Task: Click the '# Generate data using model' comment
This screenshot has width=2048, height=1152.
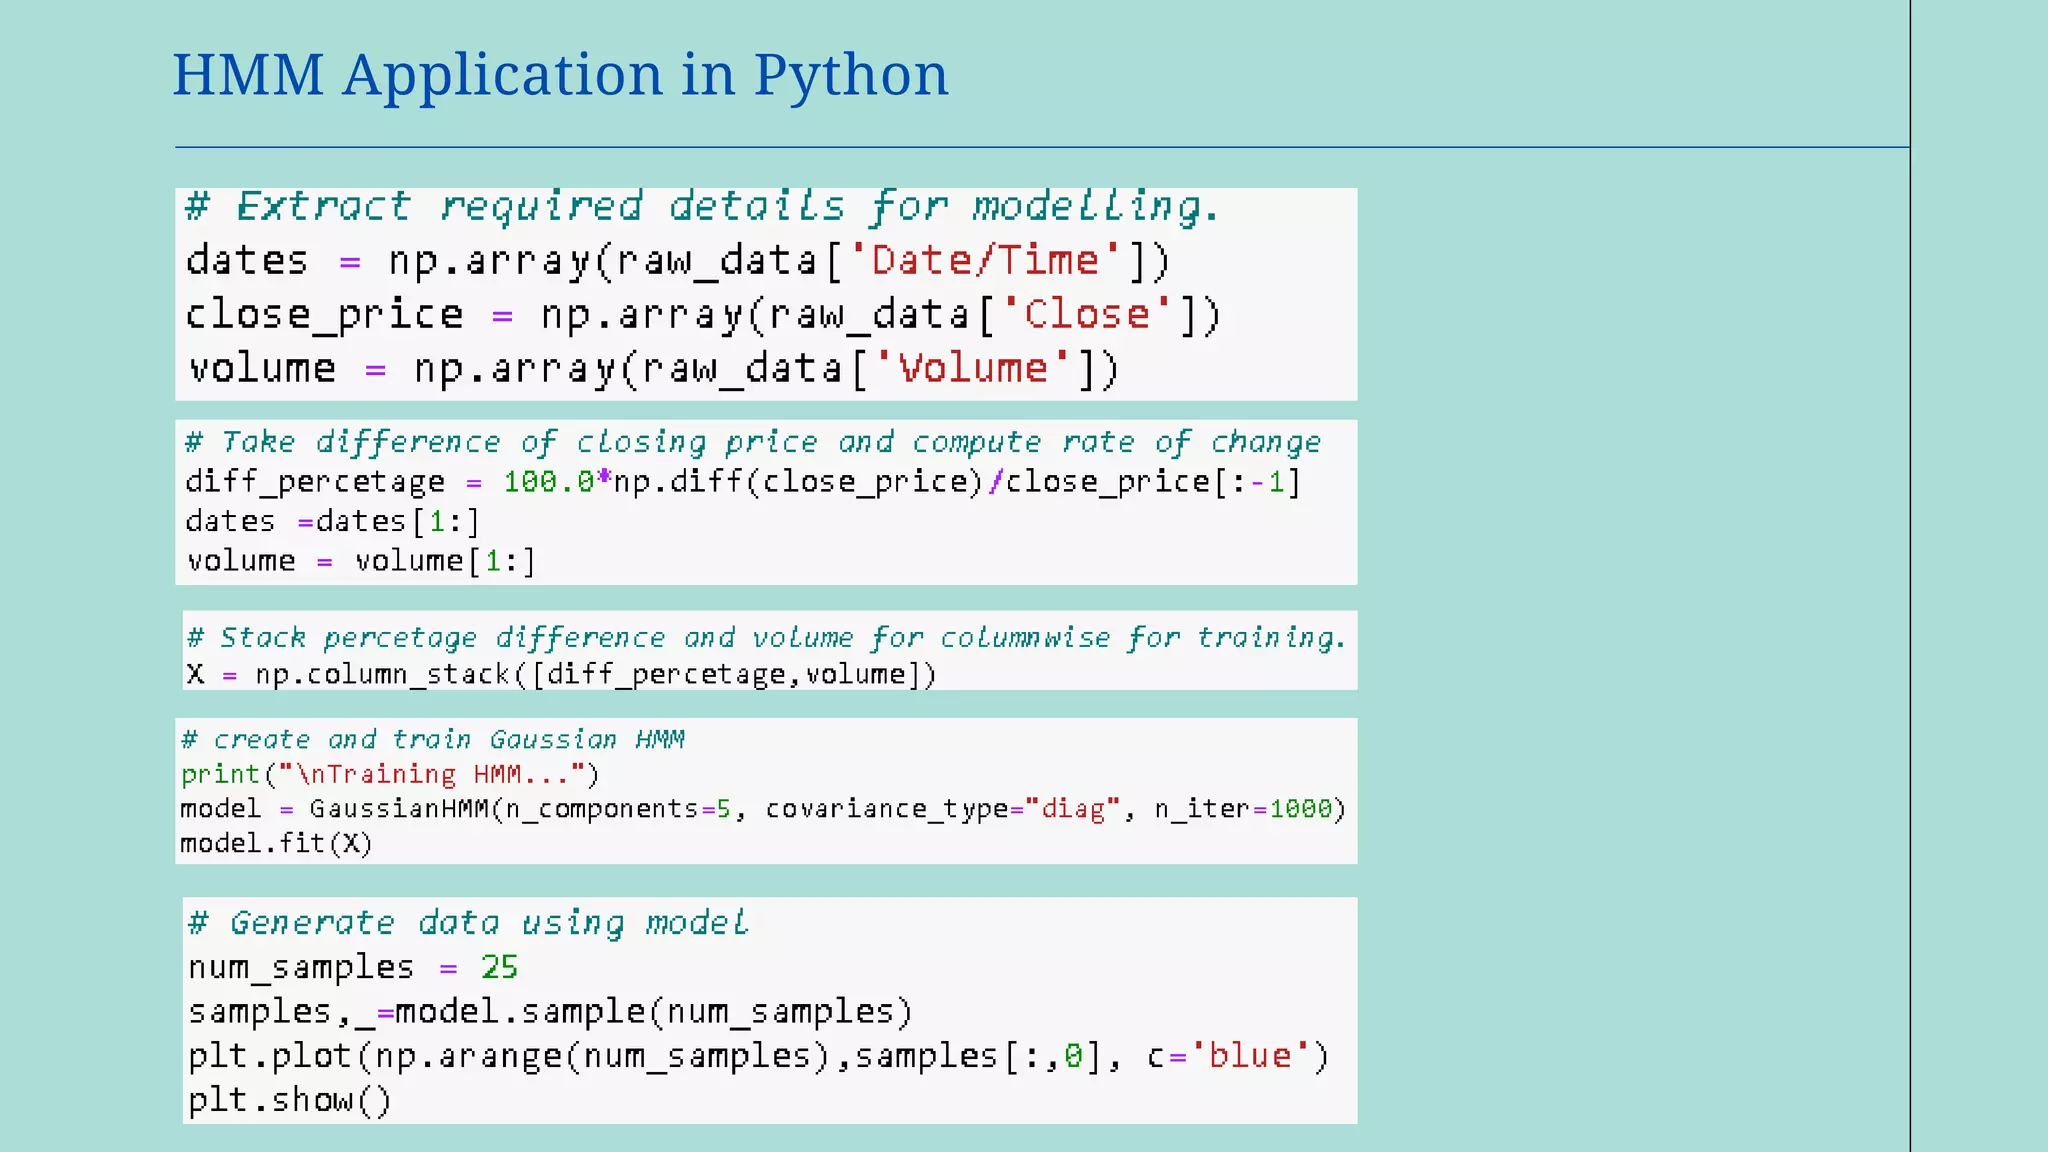Action: (x=469, y=923)
